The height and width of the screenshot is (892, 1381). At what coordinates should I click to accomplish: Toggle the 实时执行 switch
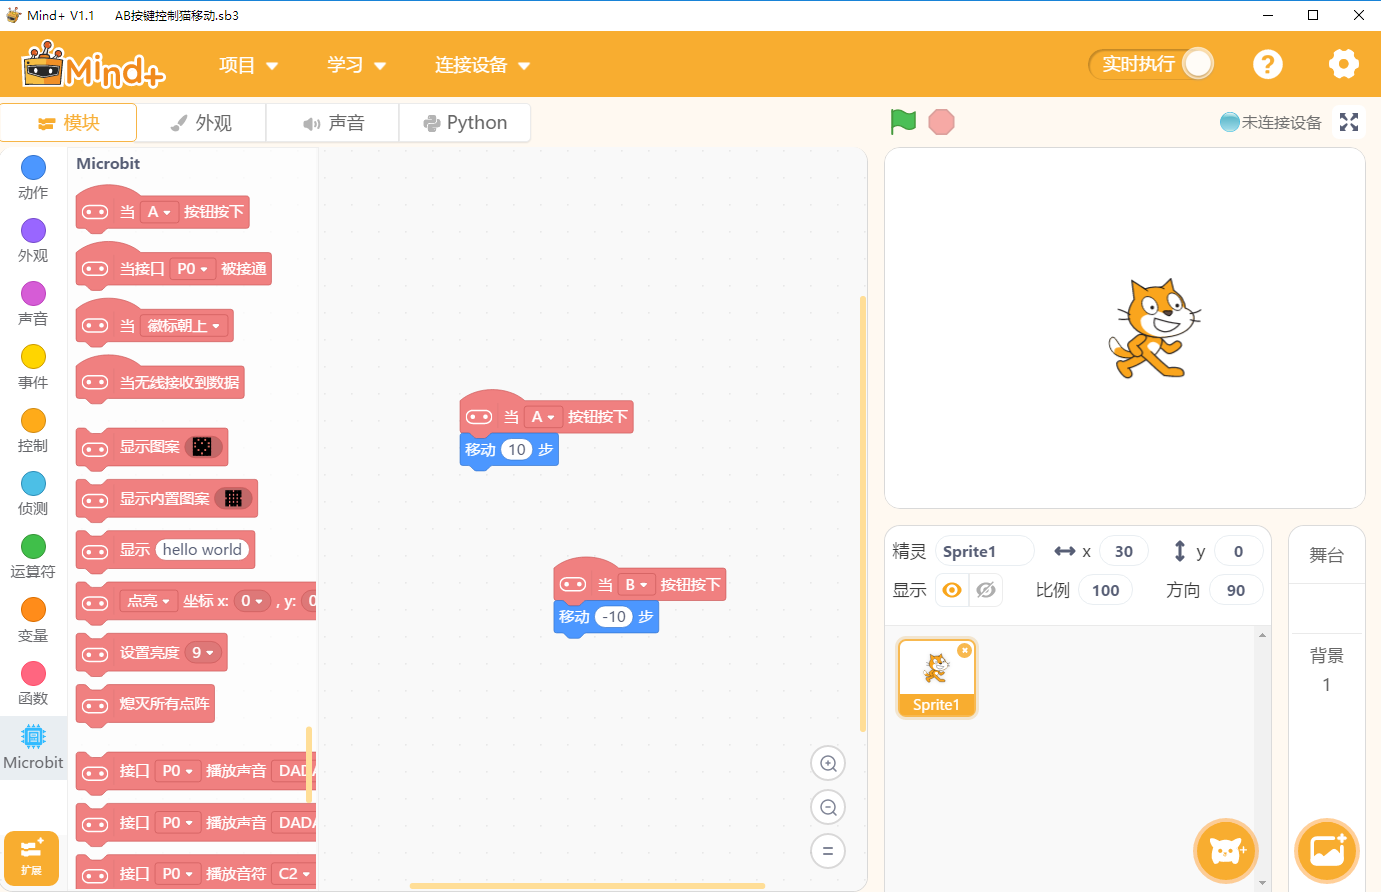tap(1151, 64)
